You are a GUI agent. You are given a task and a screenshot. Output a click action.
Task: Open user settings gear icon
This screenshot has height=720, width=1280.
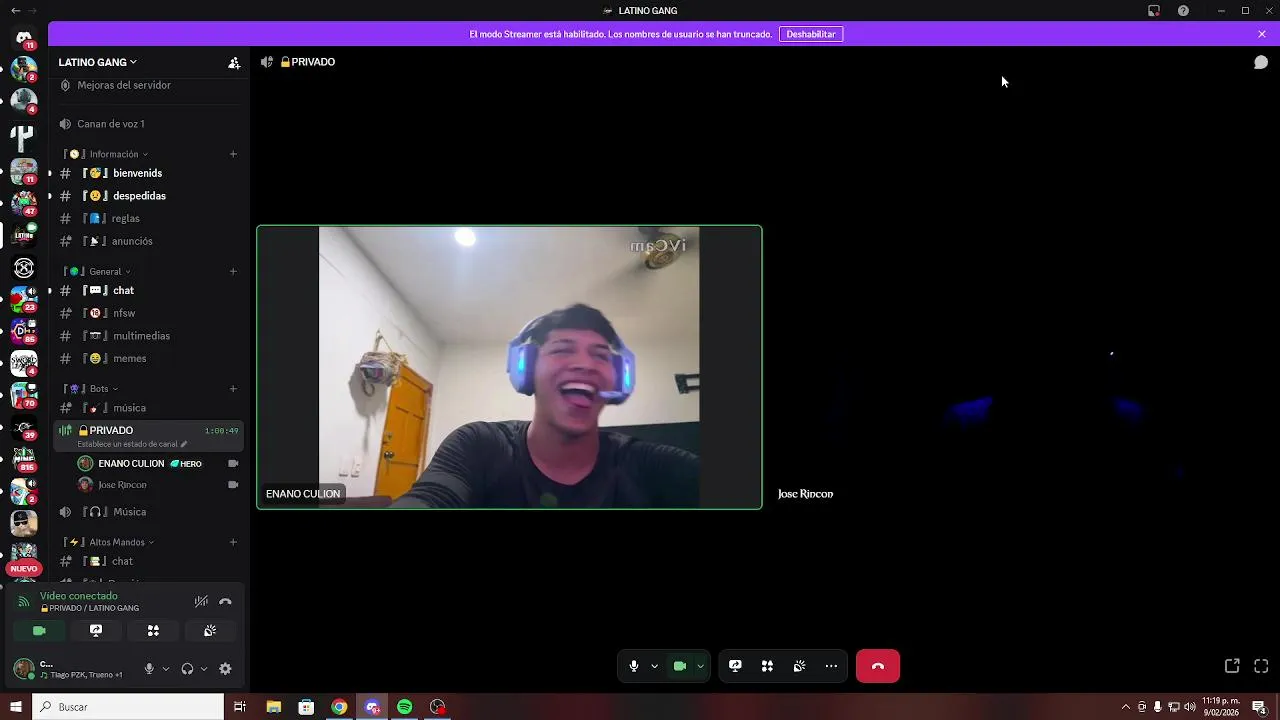(225, 669)
